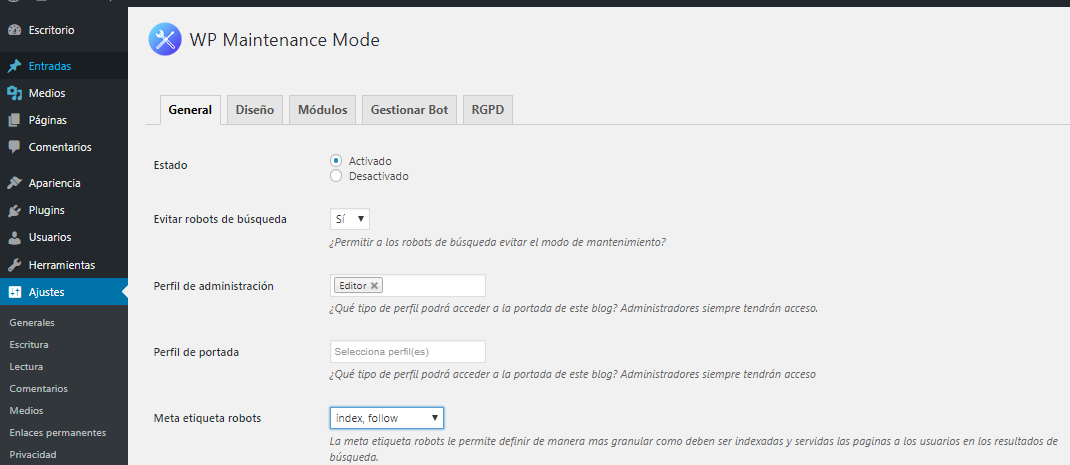Click the Herramientas wrench icon
1070x465 pixels.
point(14,265)
